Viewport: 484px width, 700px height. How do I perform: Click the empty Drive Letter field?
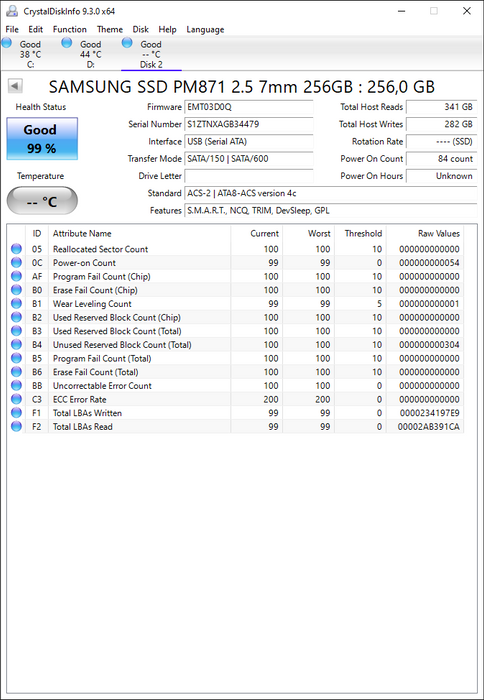click(x=249, y=176)
